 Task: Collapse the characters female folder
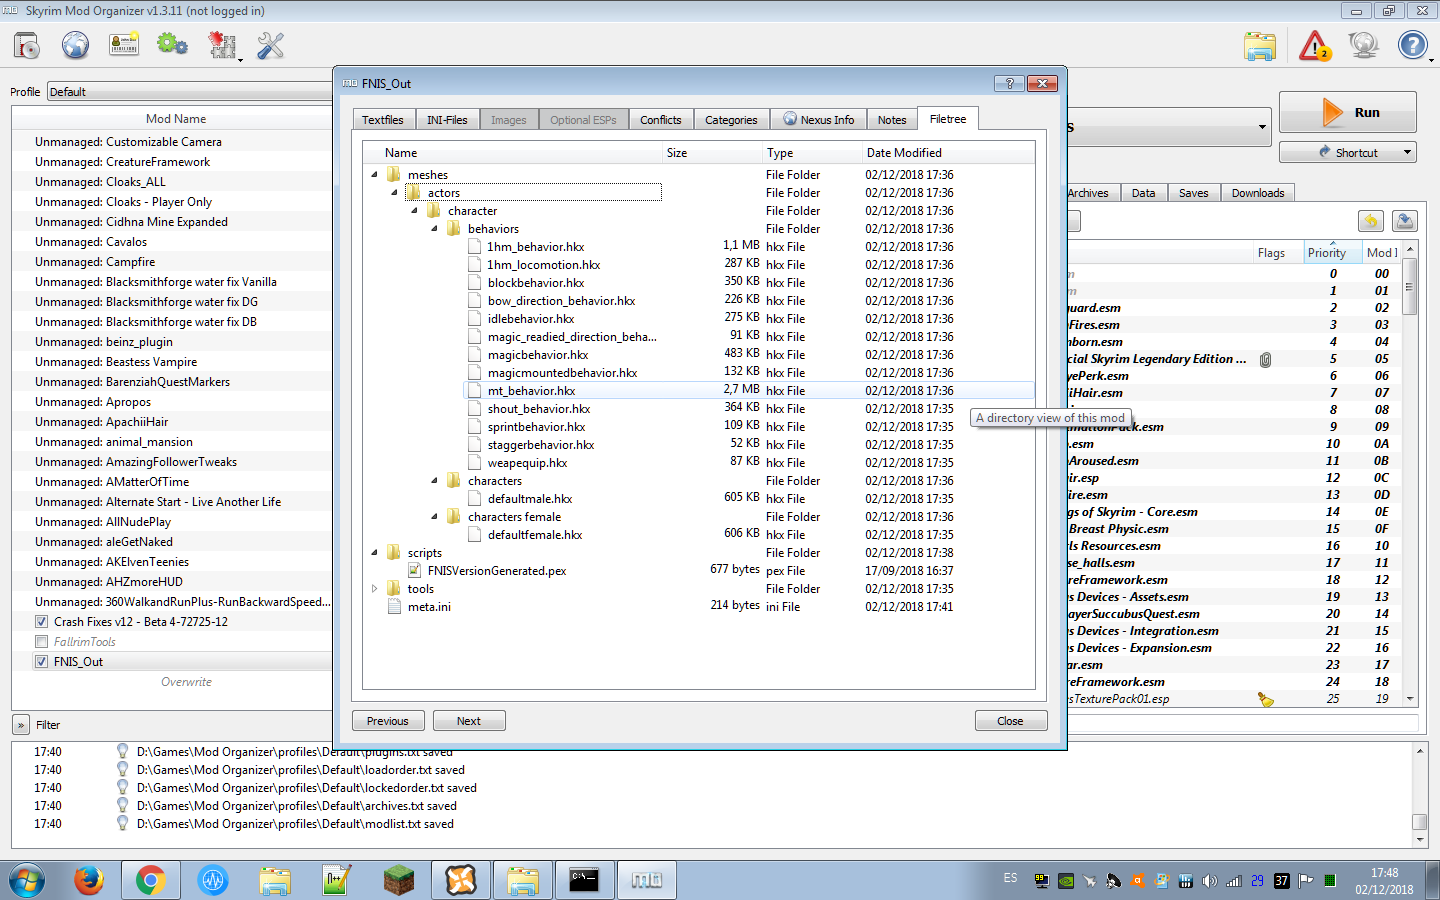click(x=435, y=517)
